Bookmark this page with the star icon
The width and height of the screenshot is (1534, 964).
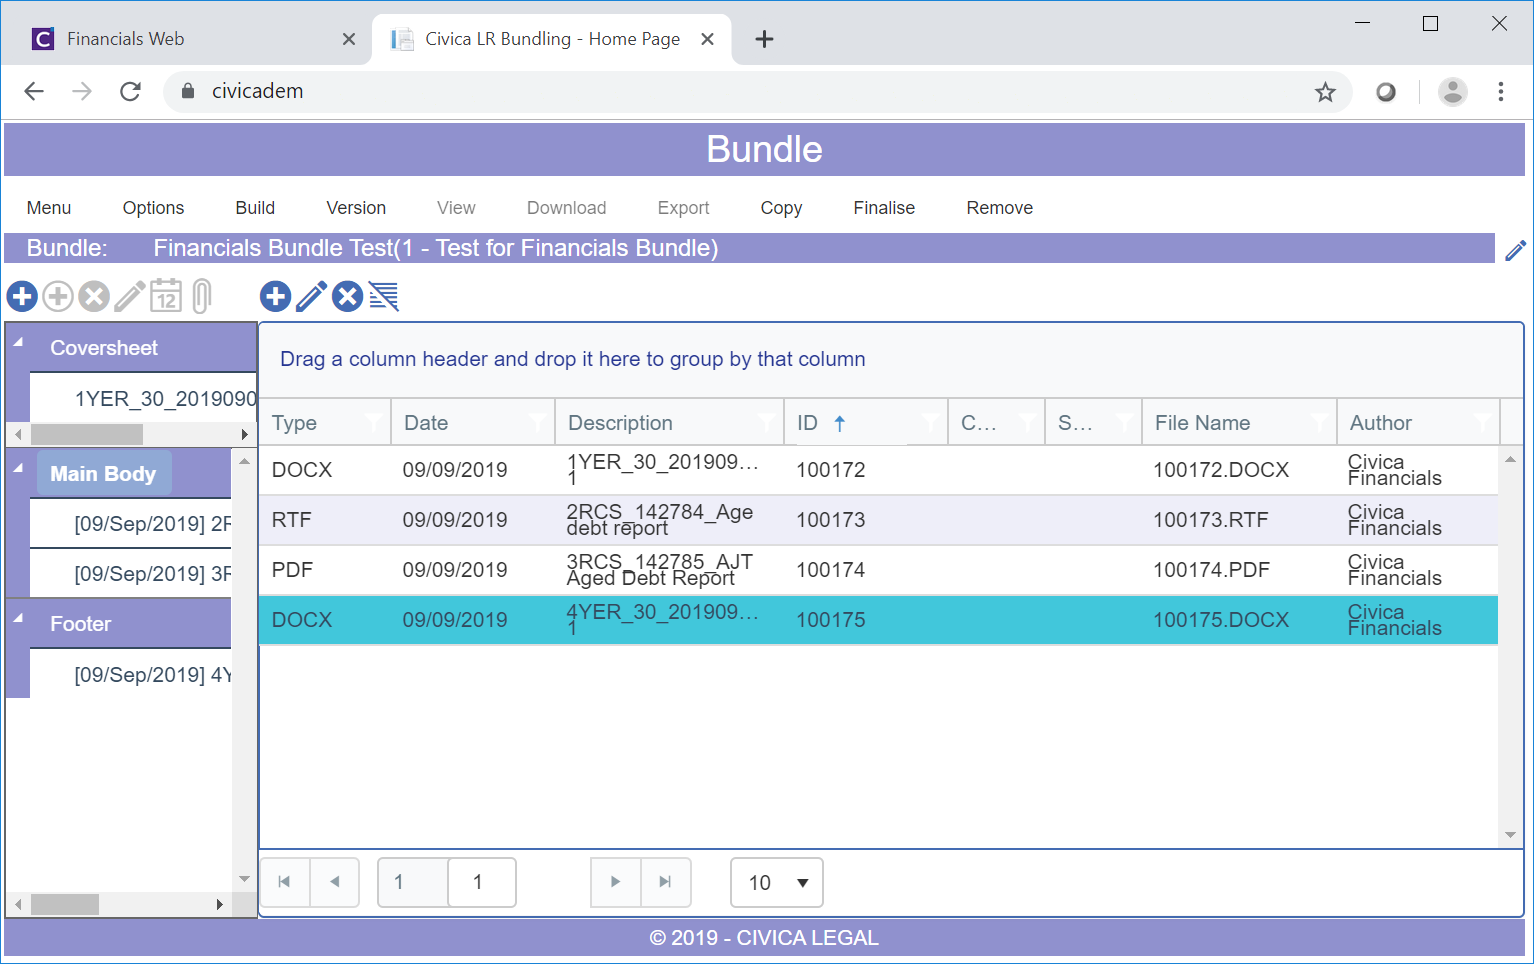(x=1325, y=92)
